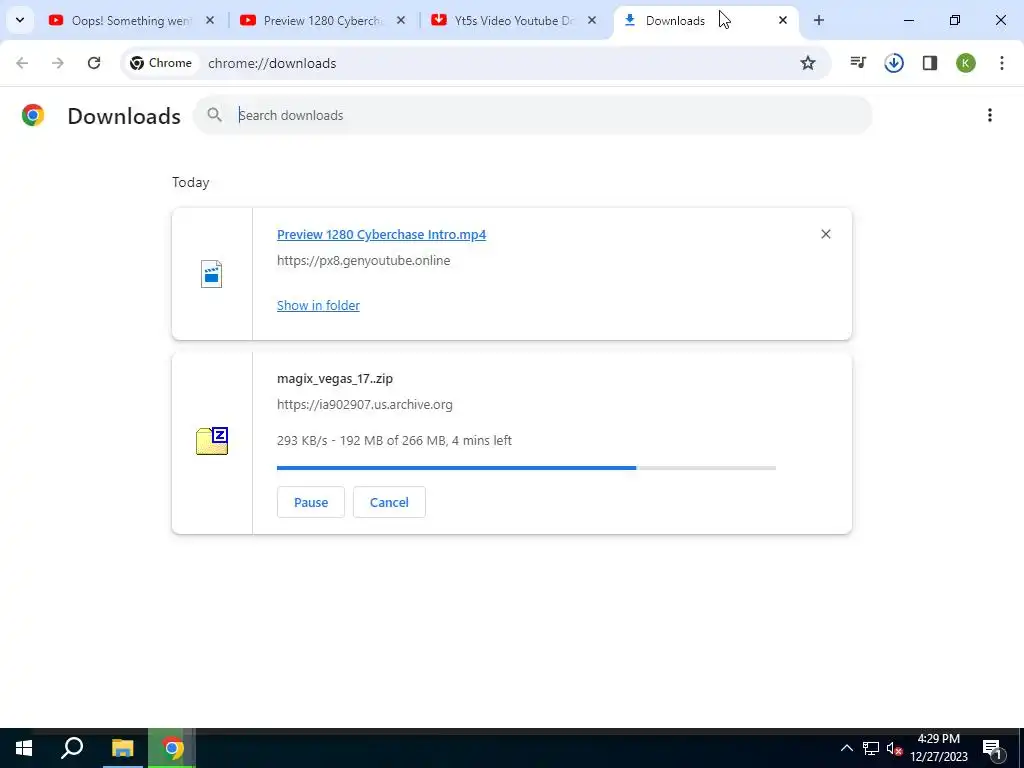Go back with the back arrow

tap(22, 63)
